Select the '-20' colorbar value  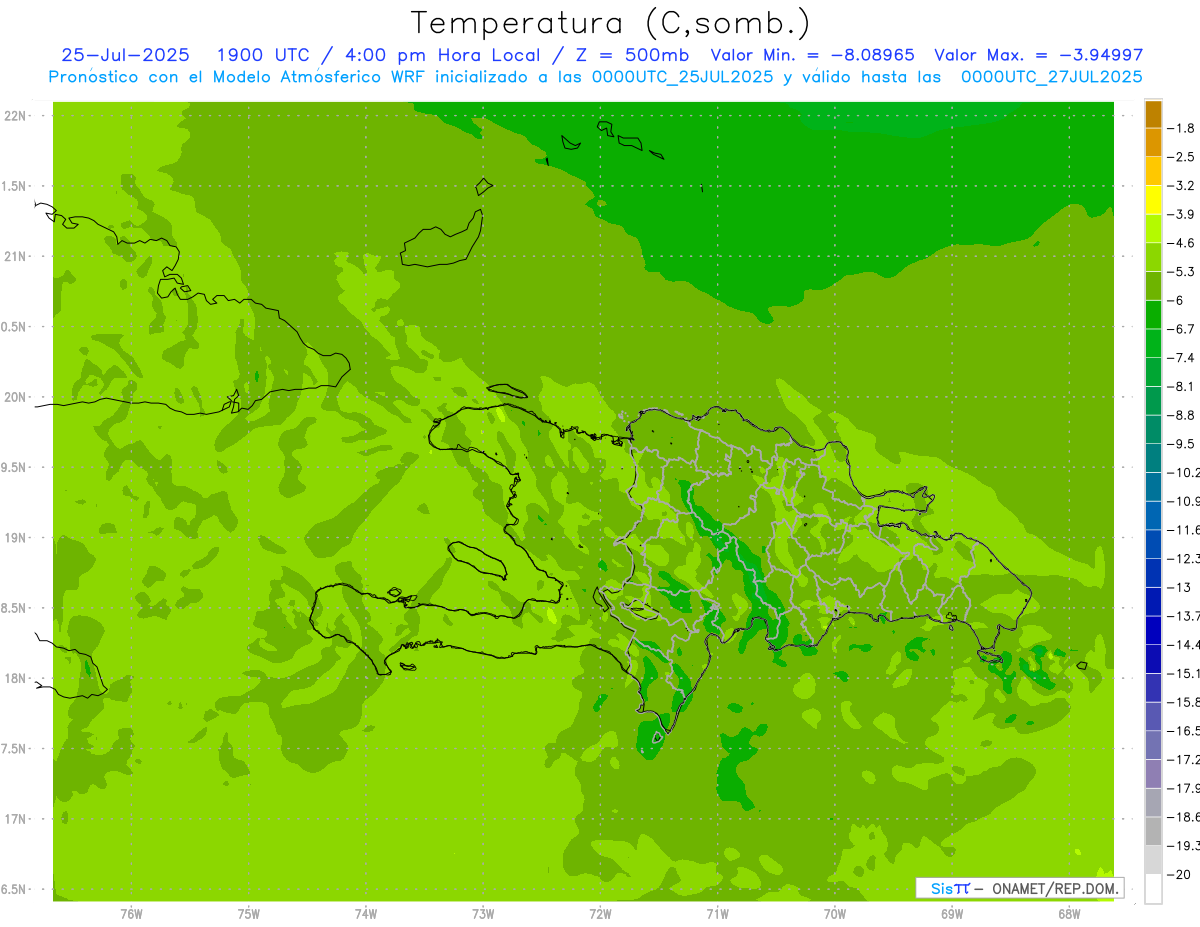pyautogui.click(x=1180, y=875)
